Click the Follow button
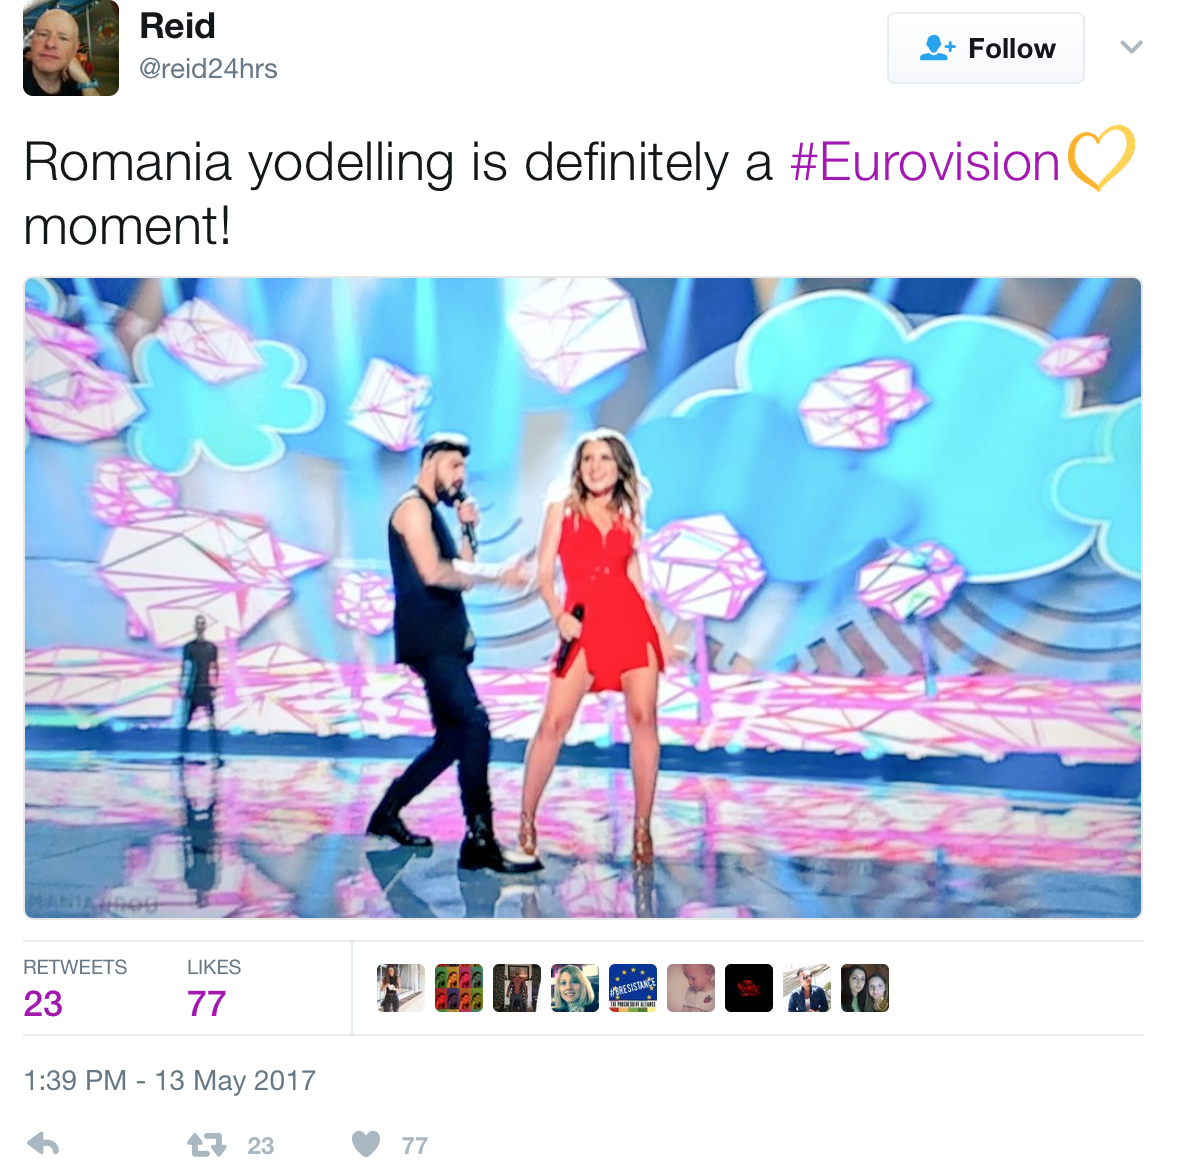The image size is (1190, 1174). click(985, 48)
